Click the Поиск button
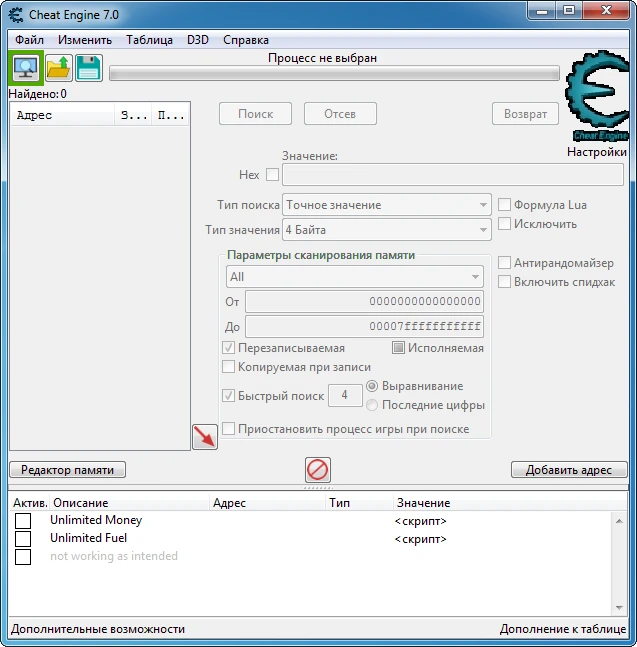 click(255, 113)
